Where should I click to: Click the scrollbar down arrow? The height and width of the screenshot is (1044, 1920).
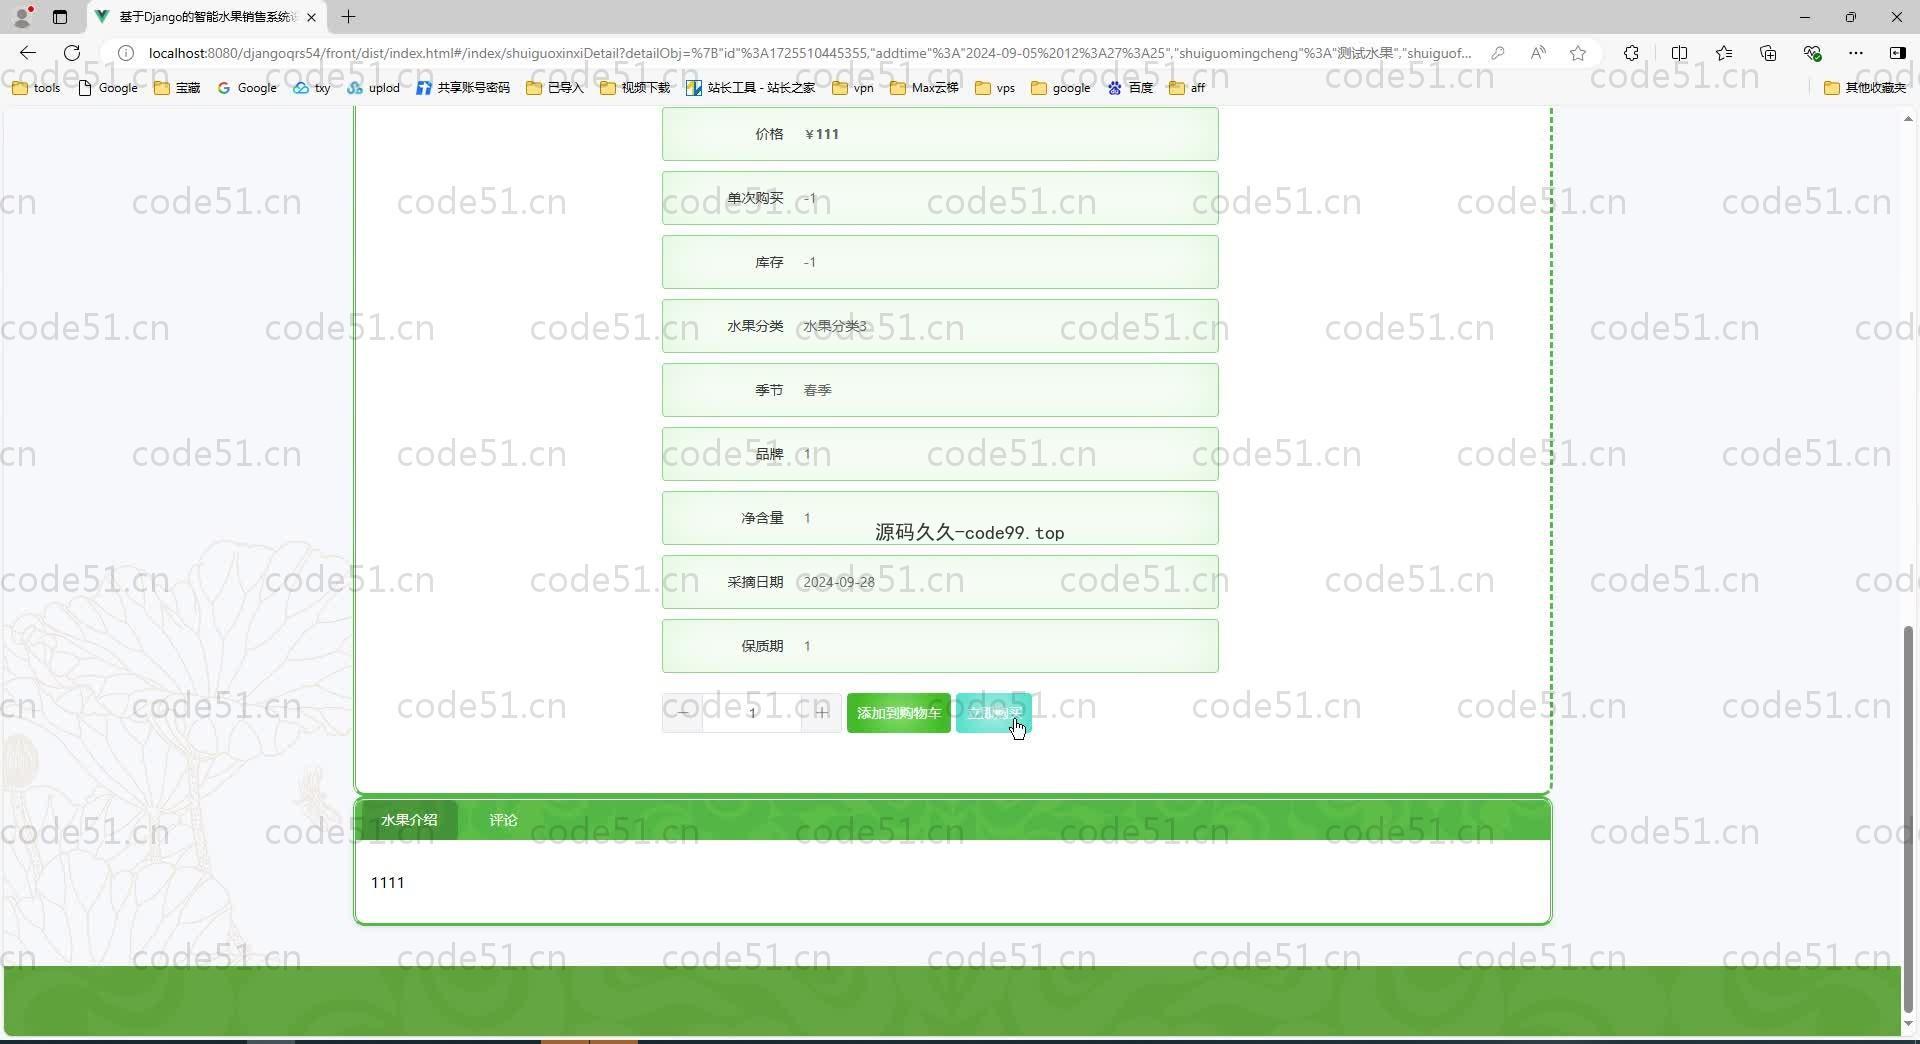[1908, 1023]
